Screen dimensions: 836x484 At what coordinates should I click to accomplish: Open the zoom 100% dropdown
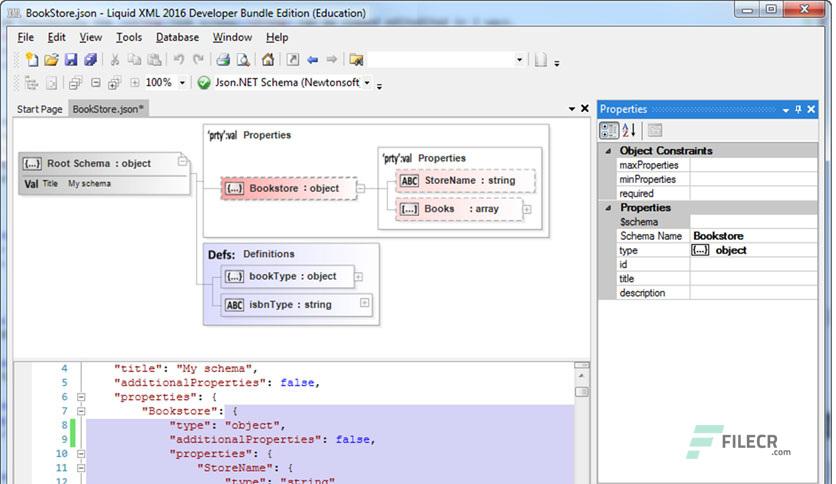pyautogui.click(x=182, y=83)
